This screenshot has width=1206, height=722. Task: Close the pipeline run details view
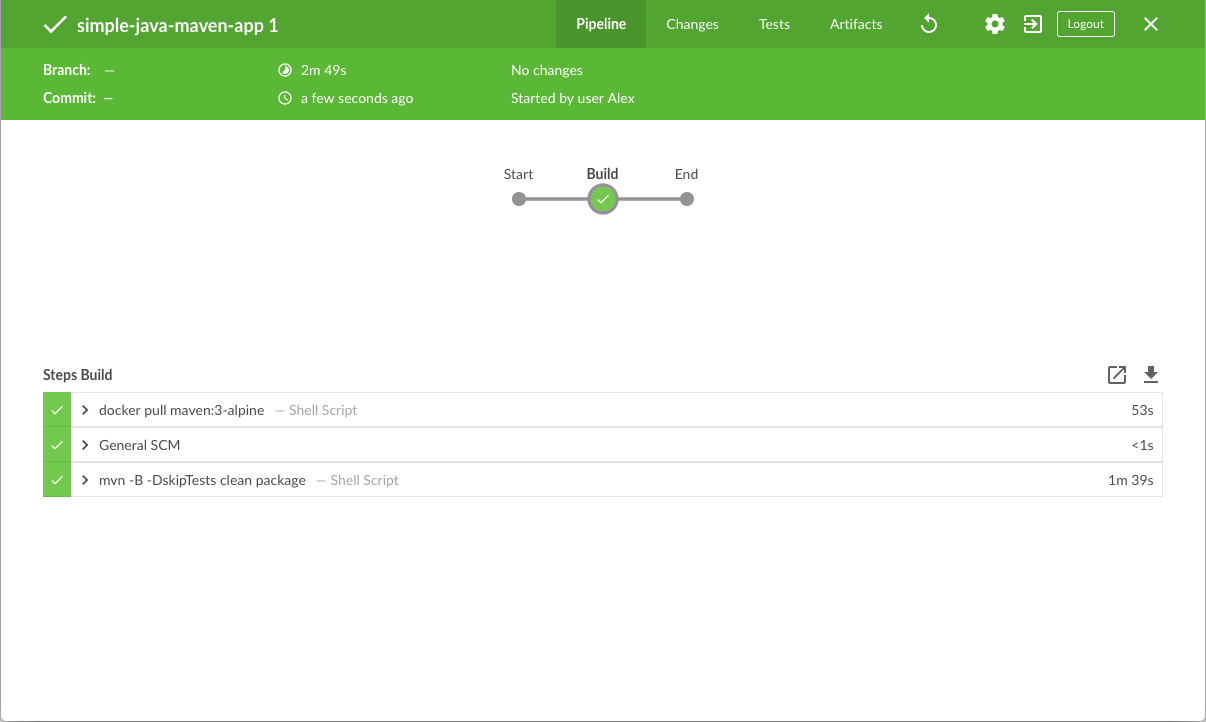click(1151, 24)
